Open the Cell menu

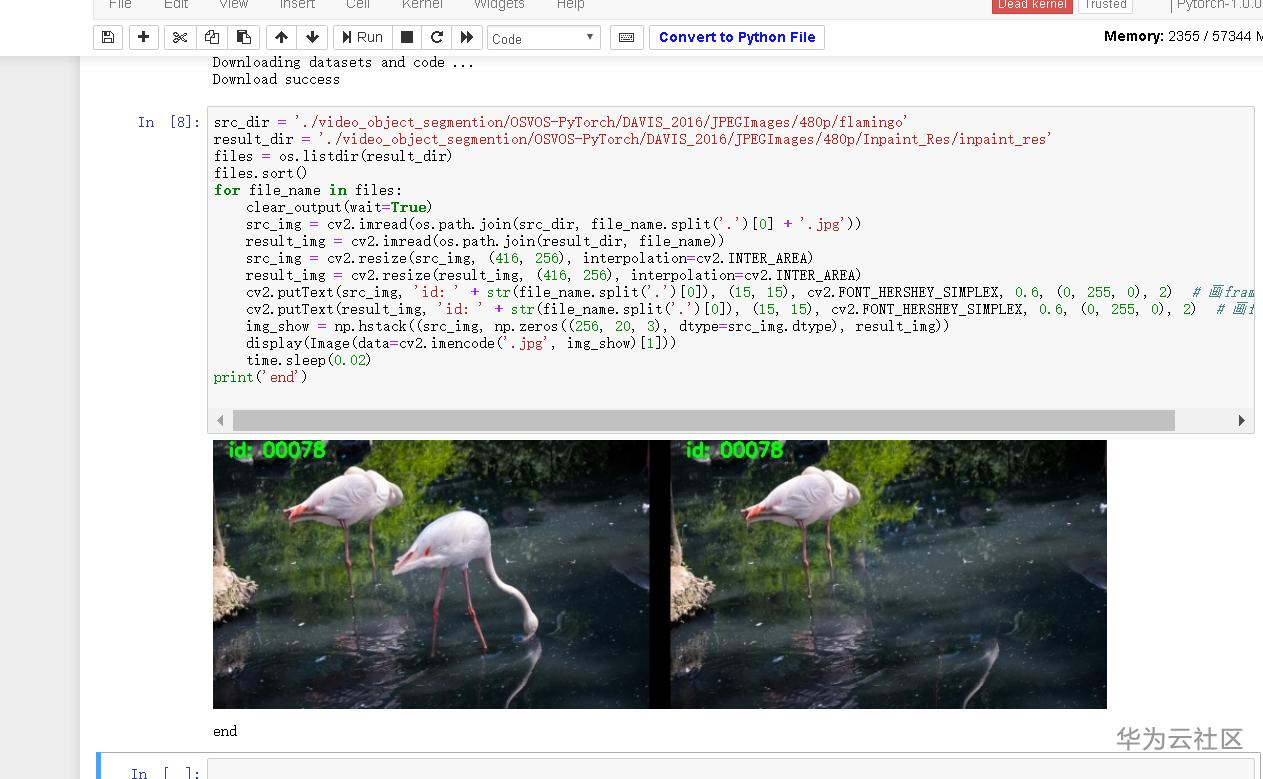tap(358, 5)
